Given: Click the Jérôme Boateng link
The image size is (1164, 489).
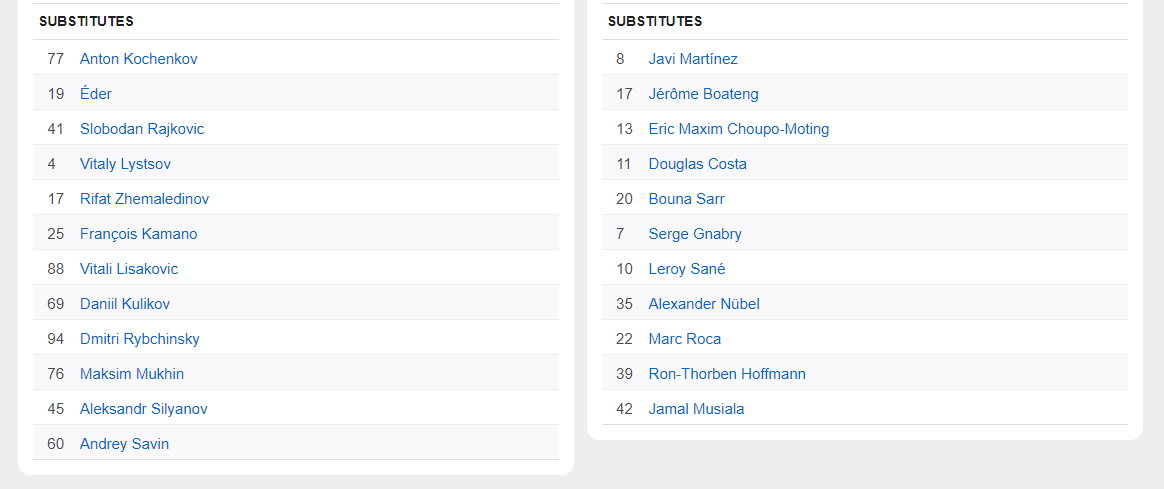Looking at the screenshot, I should 703,94.
